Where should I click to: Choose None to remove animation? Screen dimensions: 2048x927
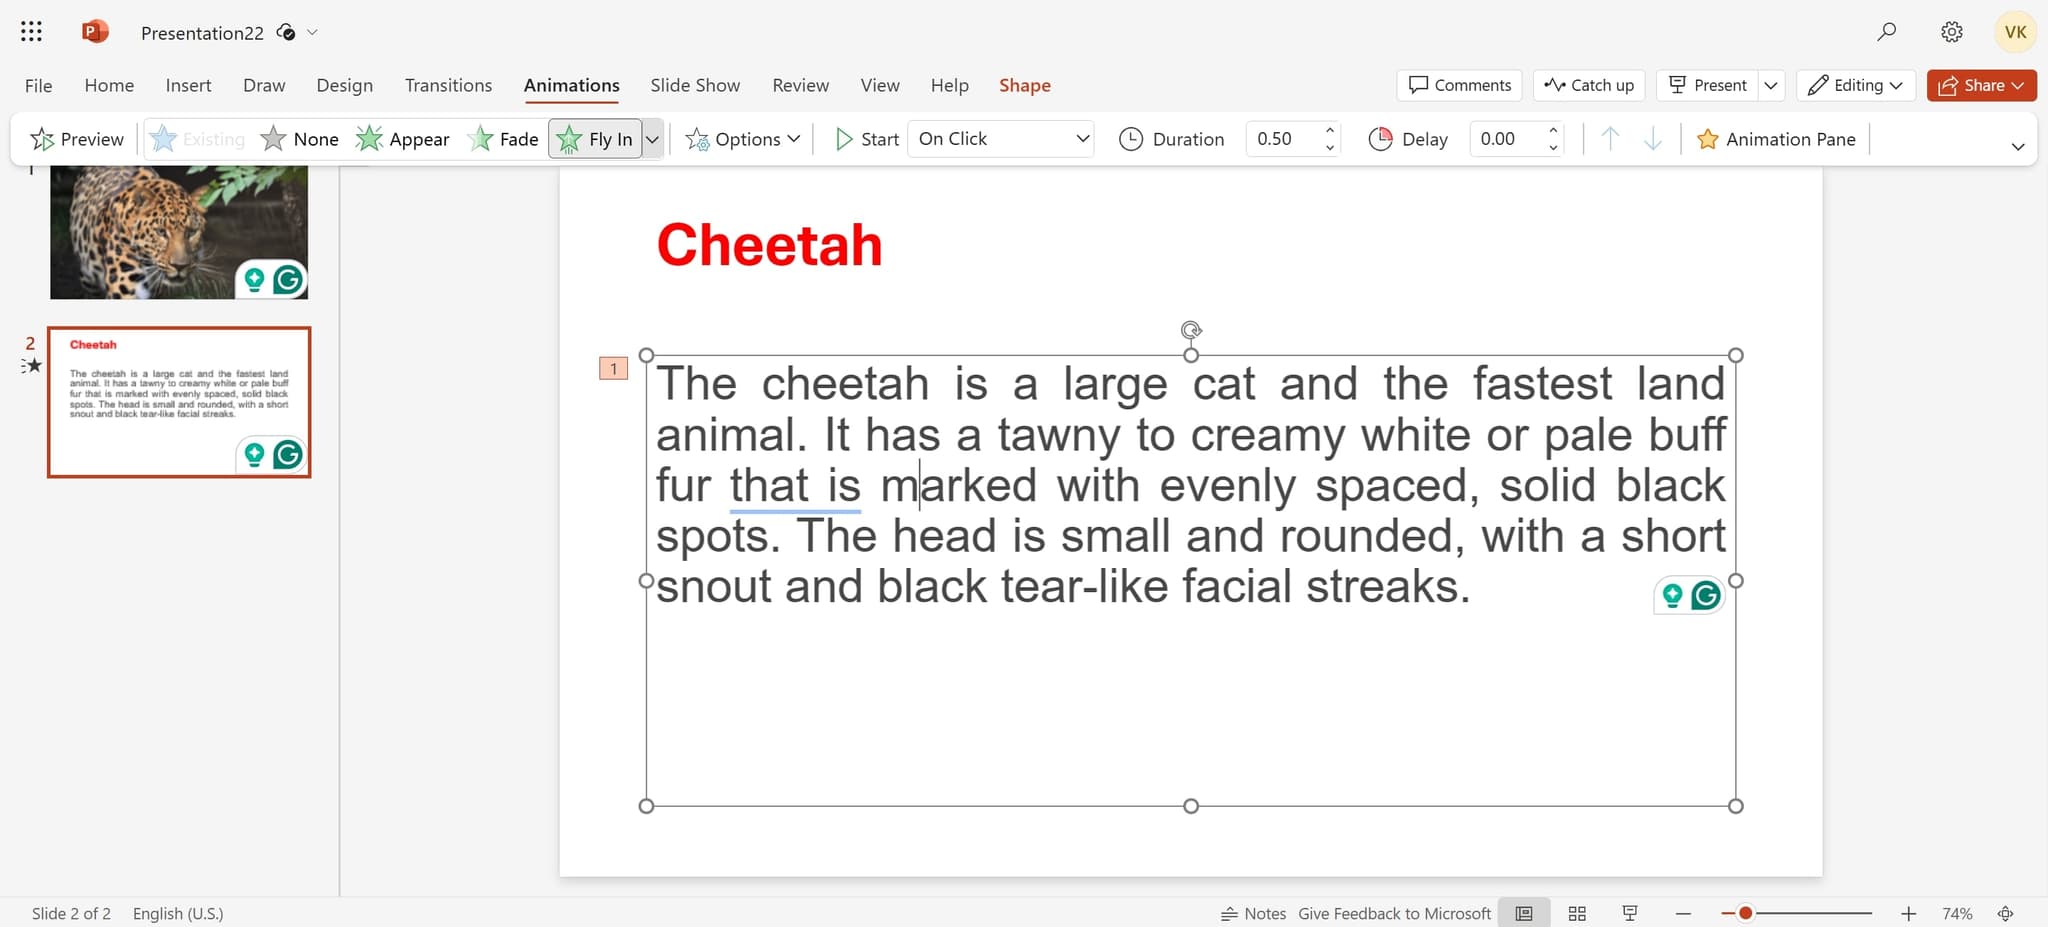click(x=300, y=139)
